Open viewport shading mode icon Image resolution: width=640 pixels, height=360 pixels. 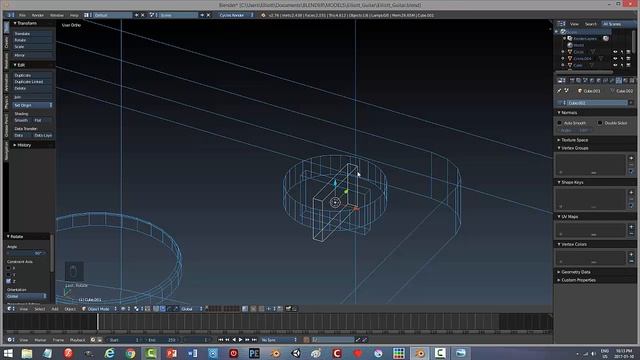tap(124, 309)
